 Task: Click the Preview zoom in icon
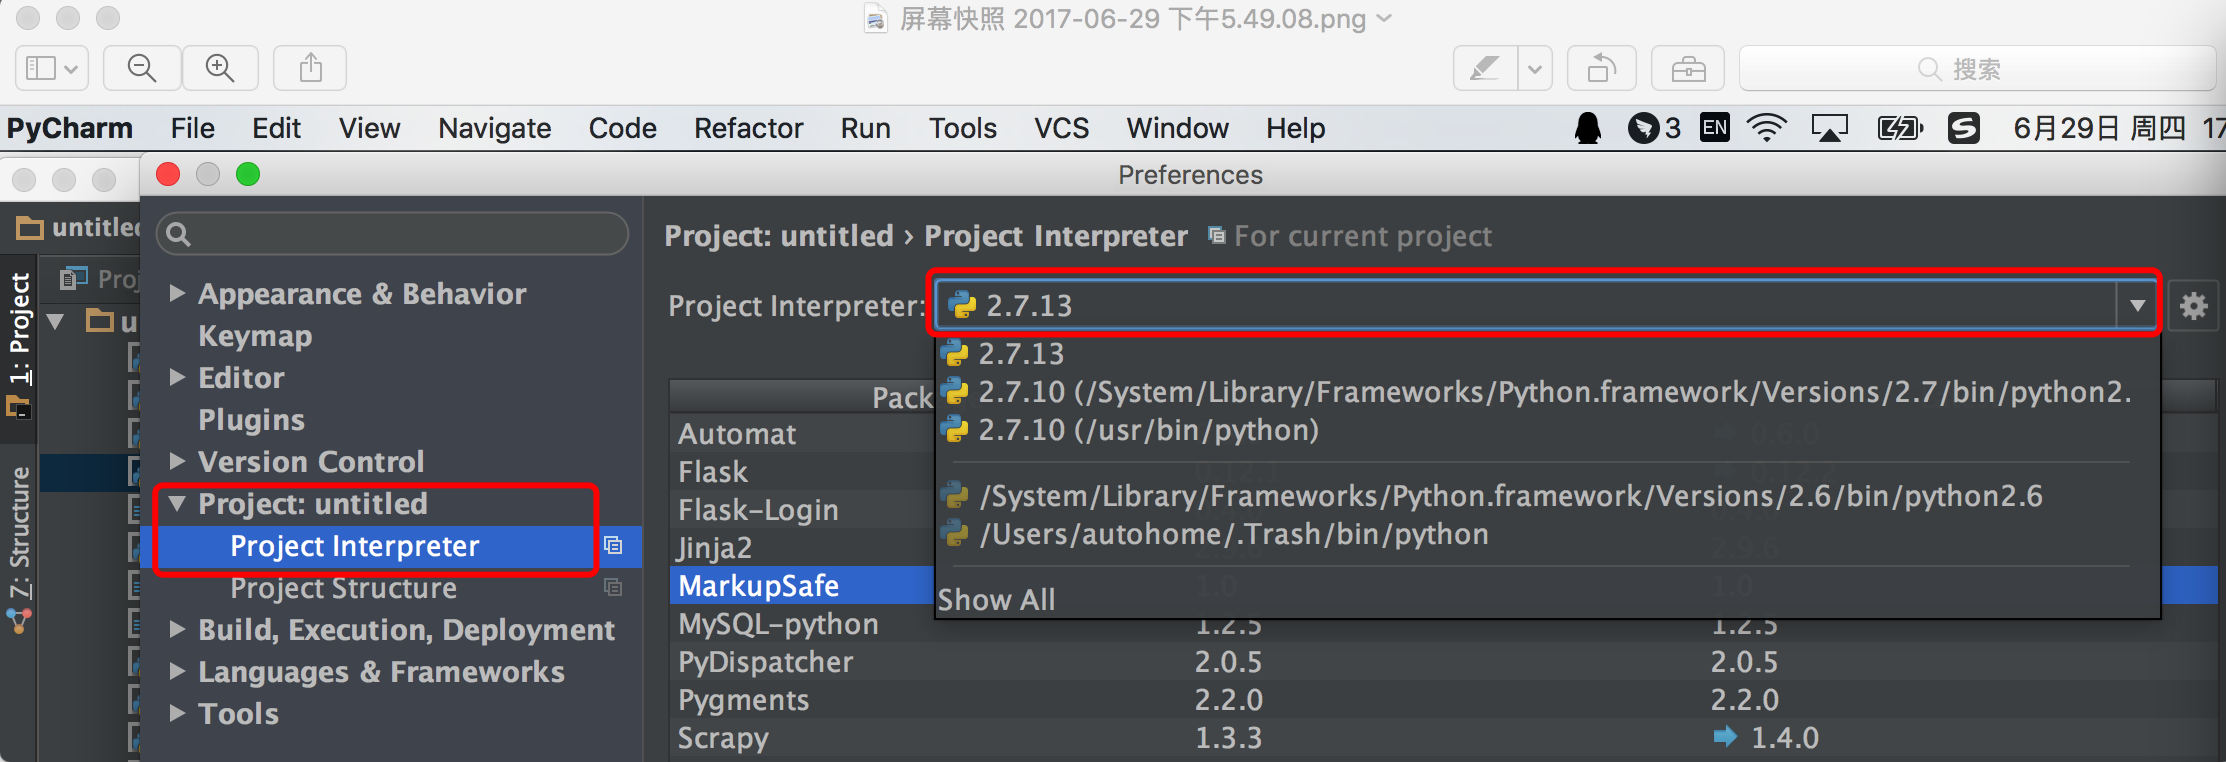(220, 68)
